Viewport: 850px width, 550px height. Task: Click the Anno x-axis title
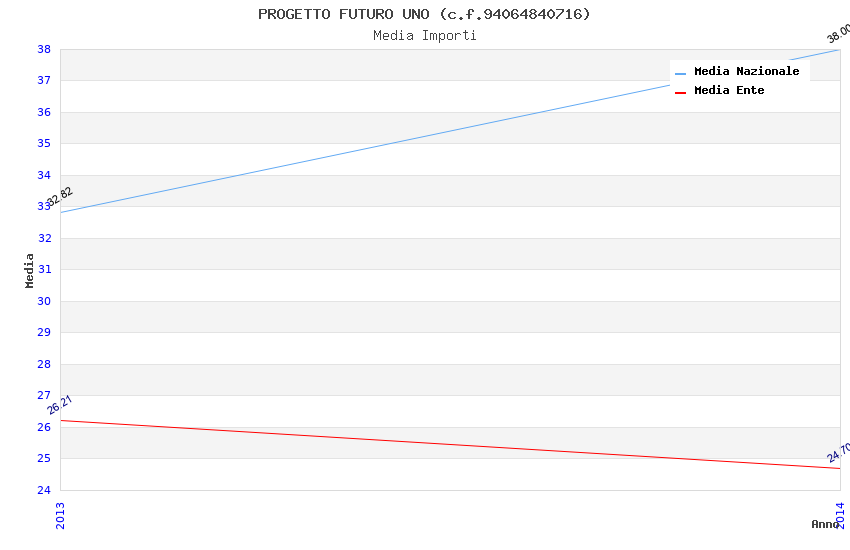824,524
